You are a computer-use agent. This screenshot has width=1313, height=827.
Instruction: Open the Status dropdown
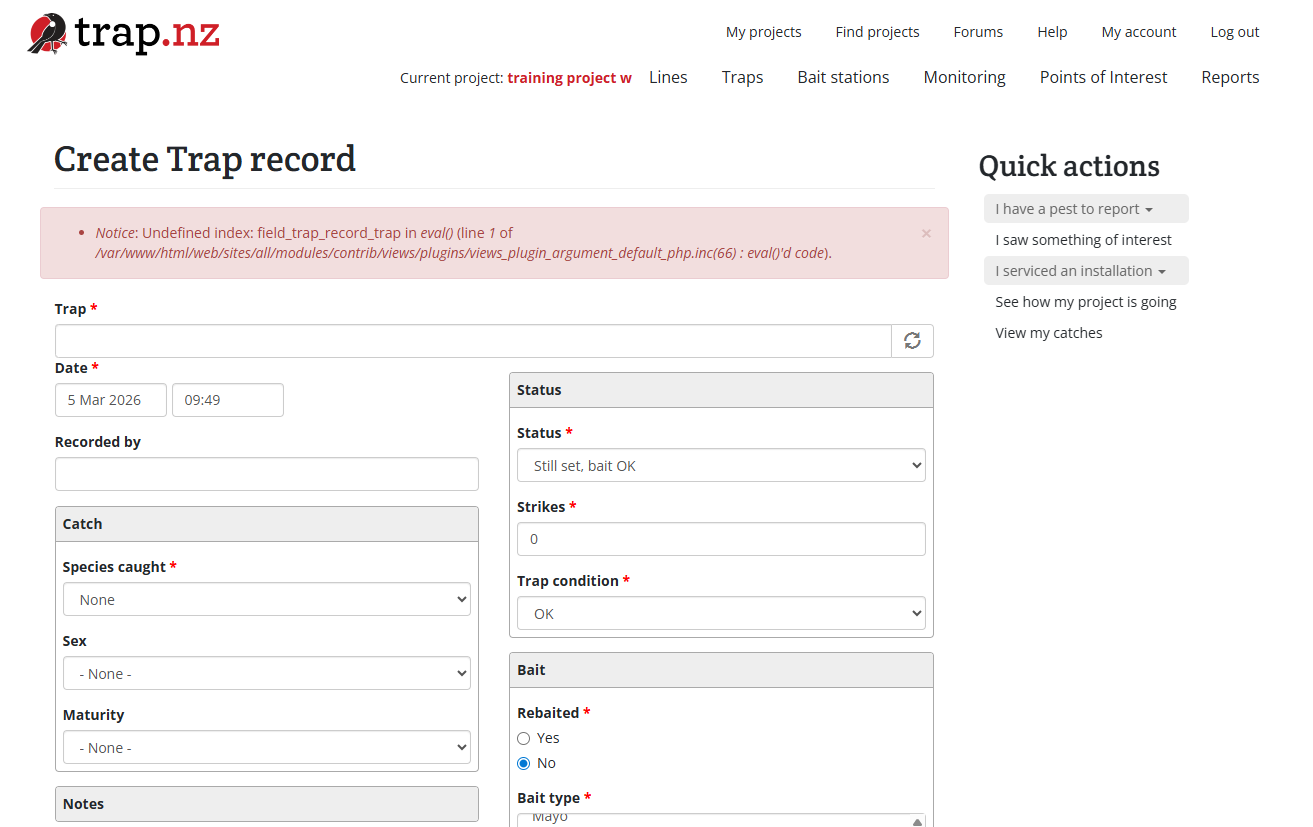tap(720, 466)
